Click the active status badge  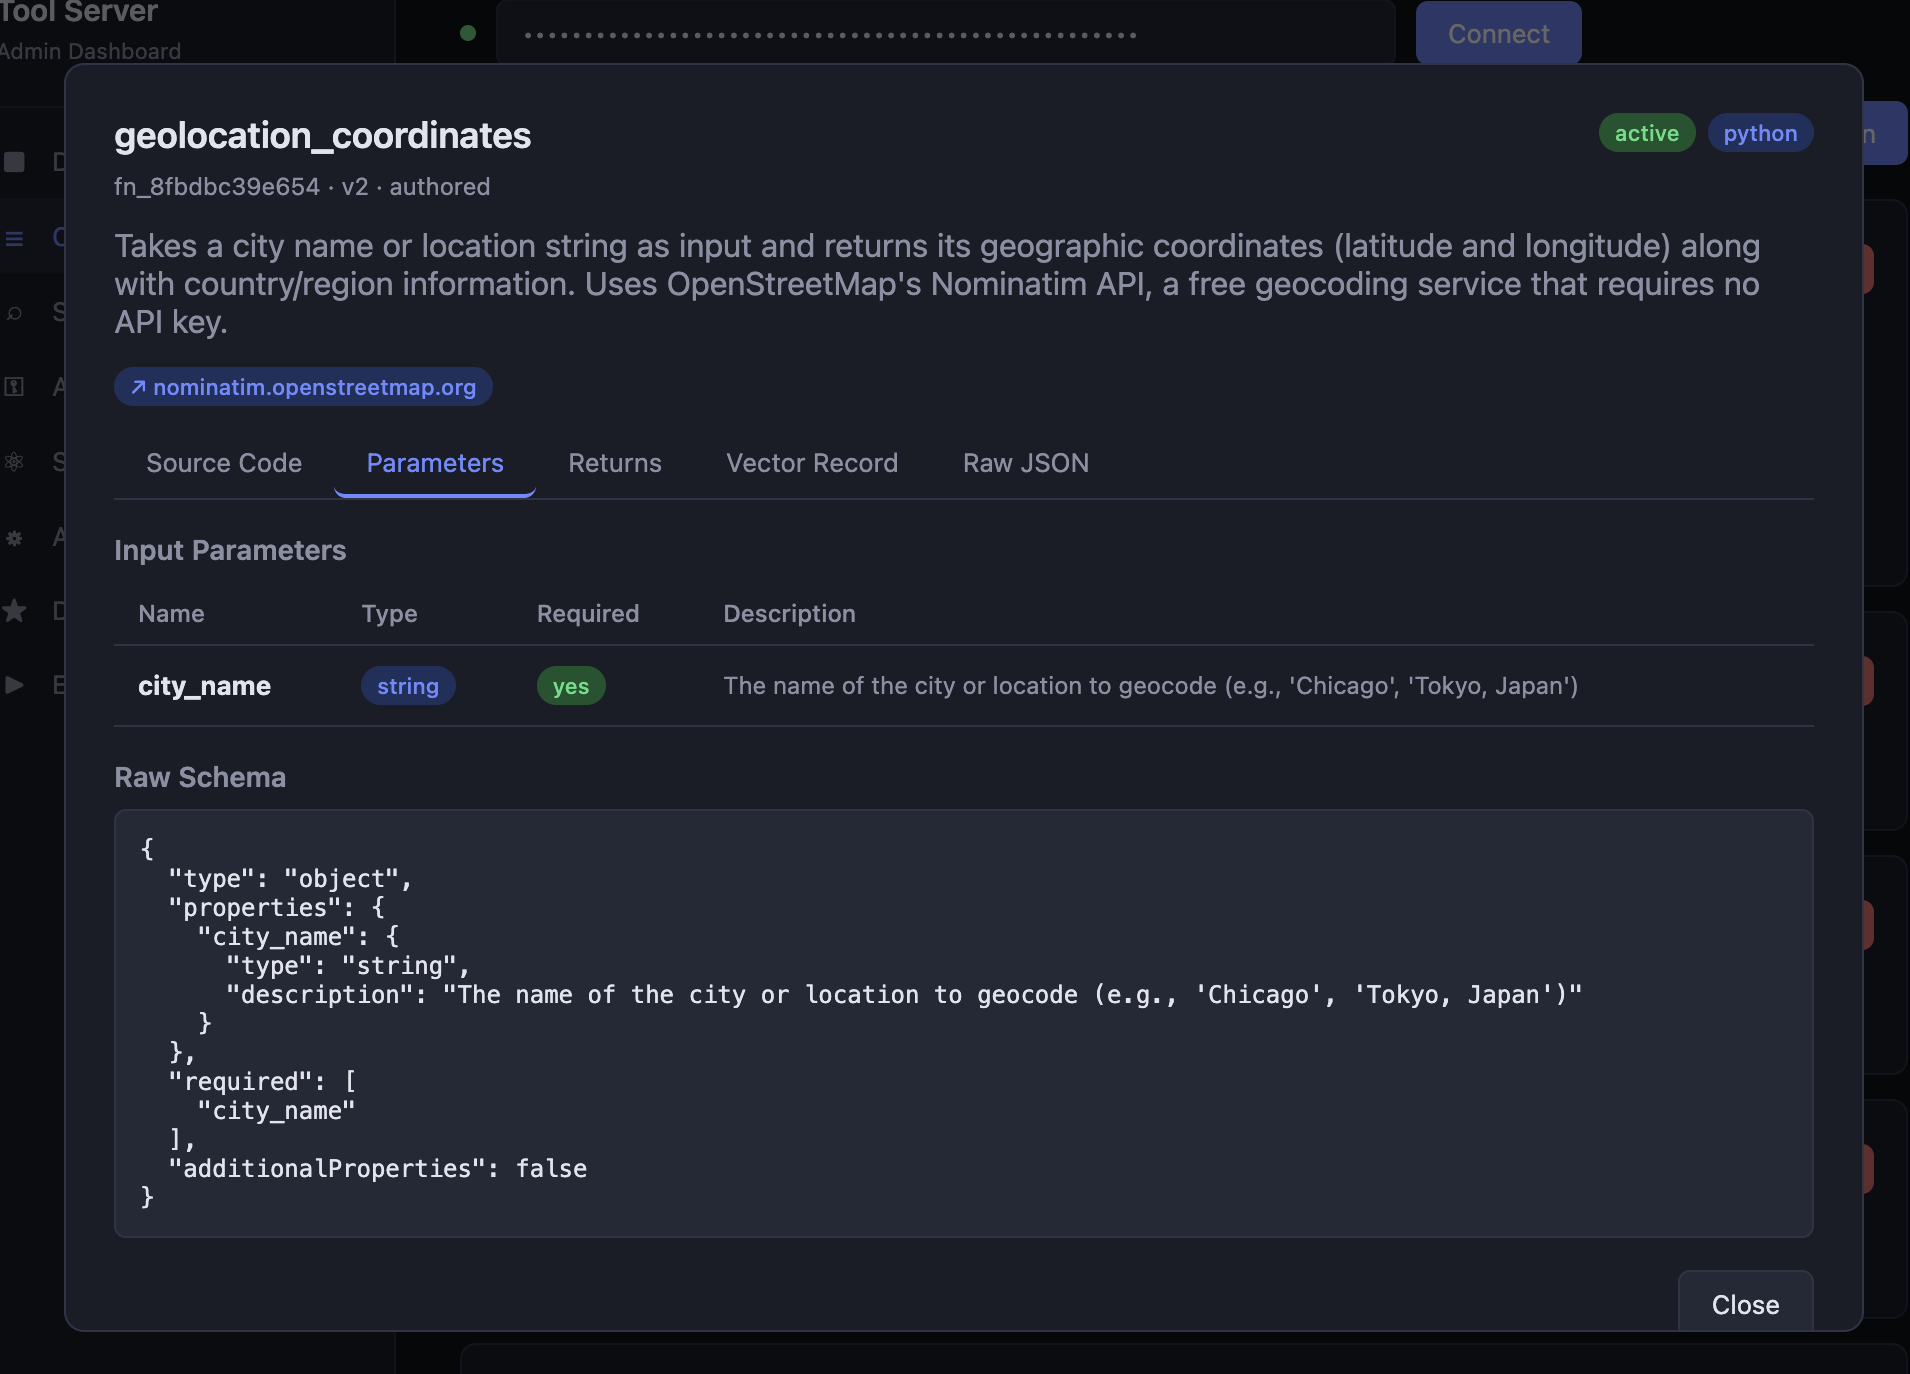click(1646, 133)
